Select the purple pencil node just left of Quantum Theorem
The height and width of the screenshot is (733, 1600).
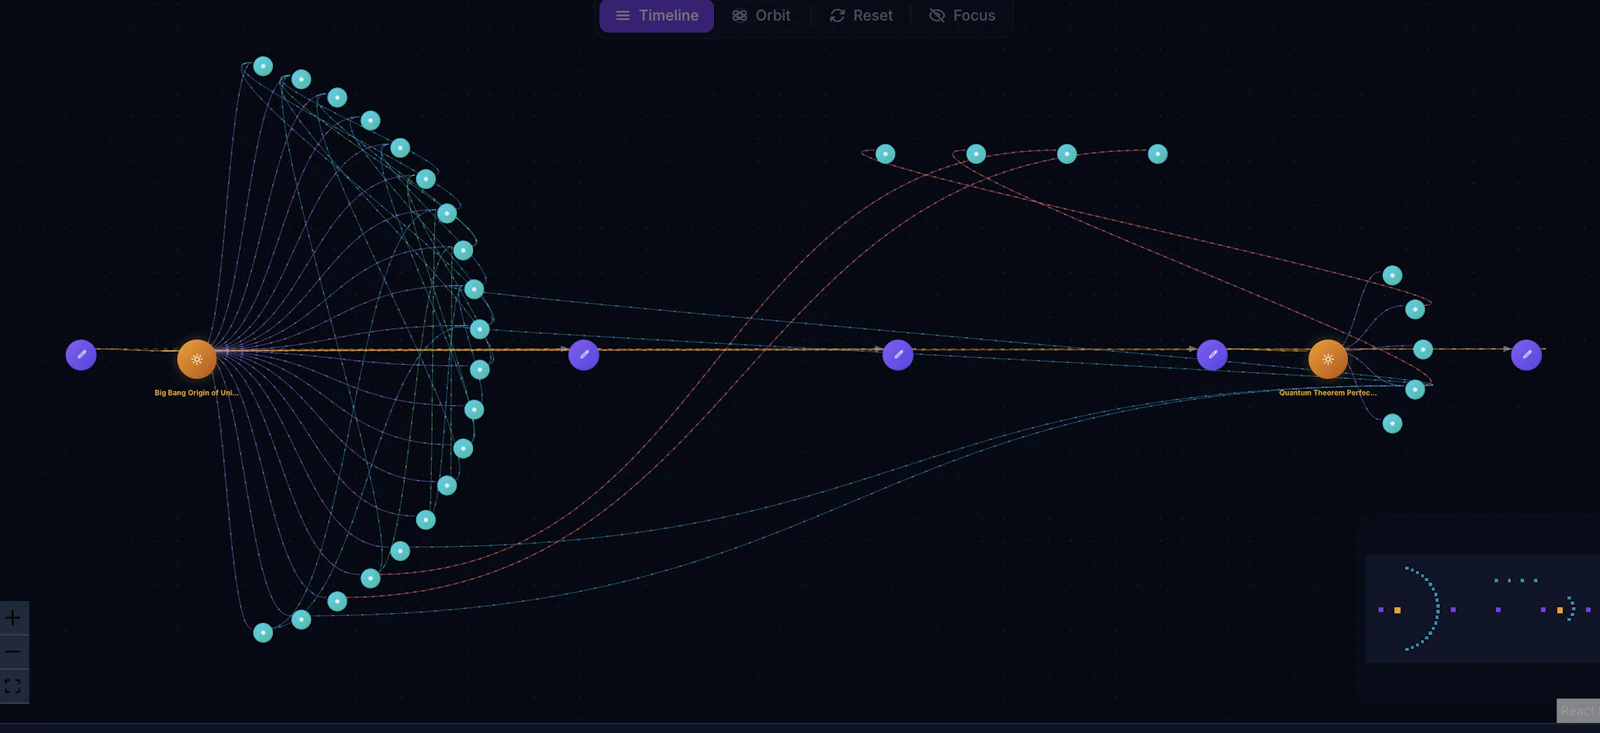pos(1212,355)
